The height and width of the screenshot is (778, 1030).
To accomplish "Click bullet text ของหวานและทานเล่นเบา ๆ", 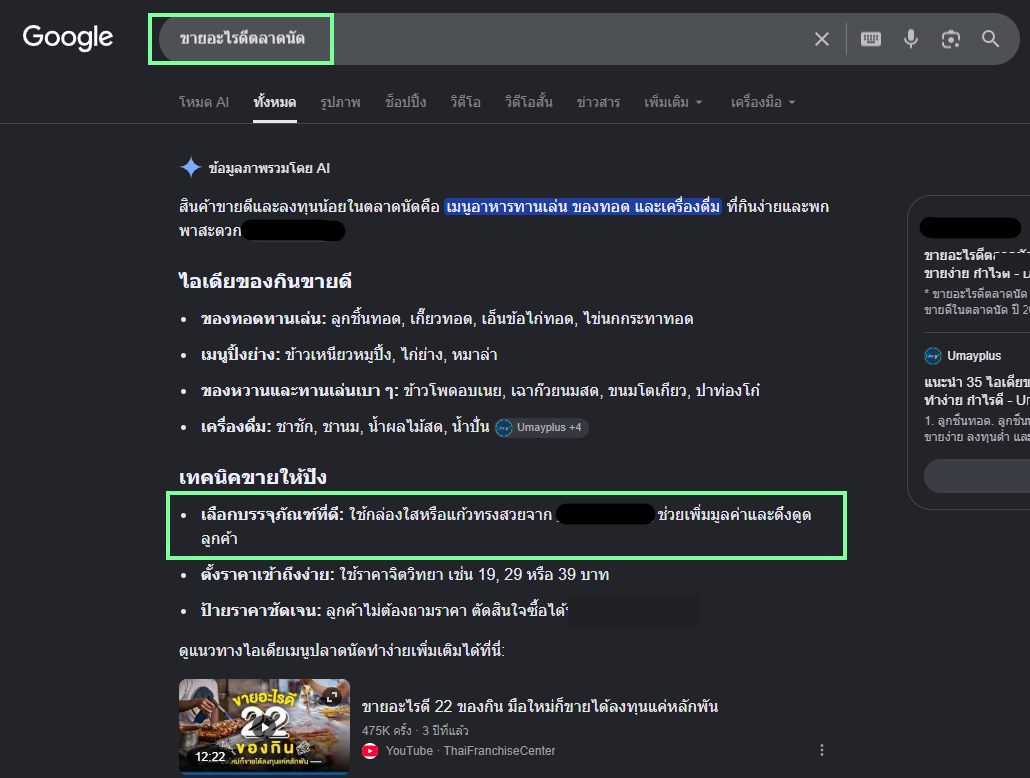I will point(300,392).
